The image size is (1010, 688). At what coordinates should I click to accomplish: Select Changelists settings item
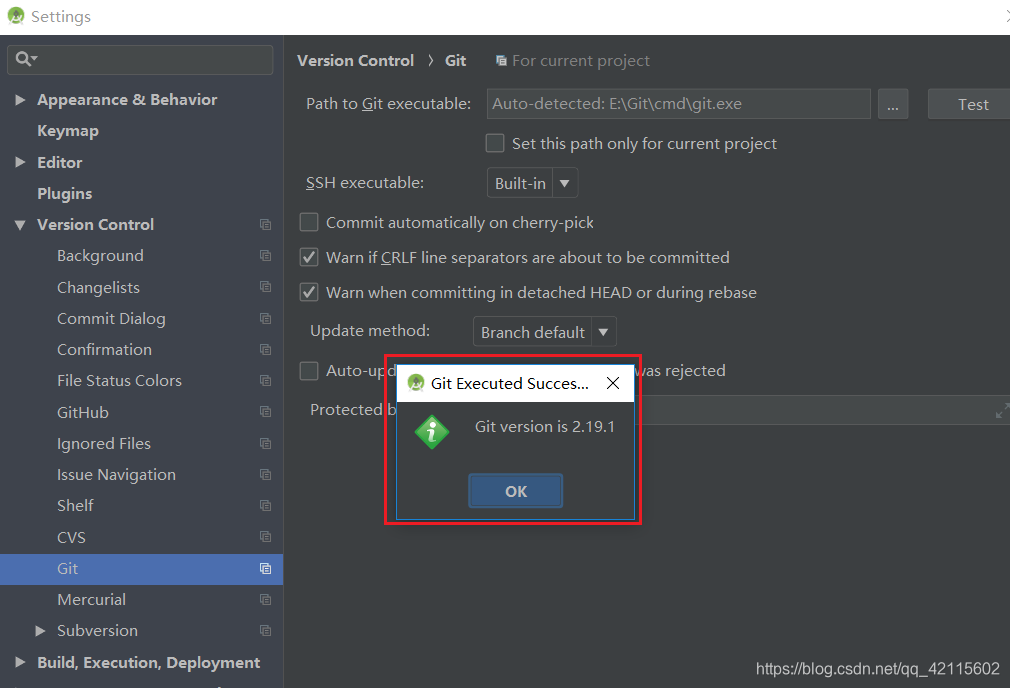98,287
